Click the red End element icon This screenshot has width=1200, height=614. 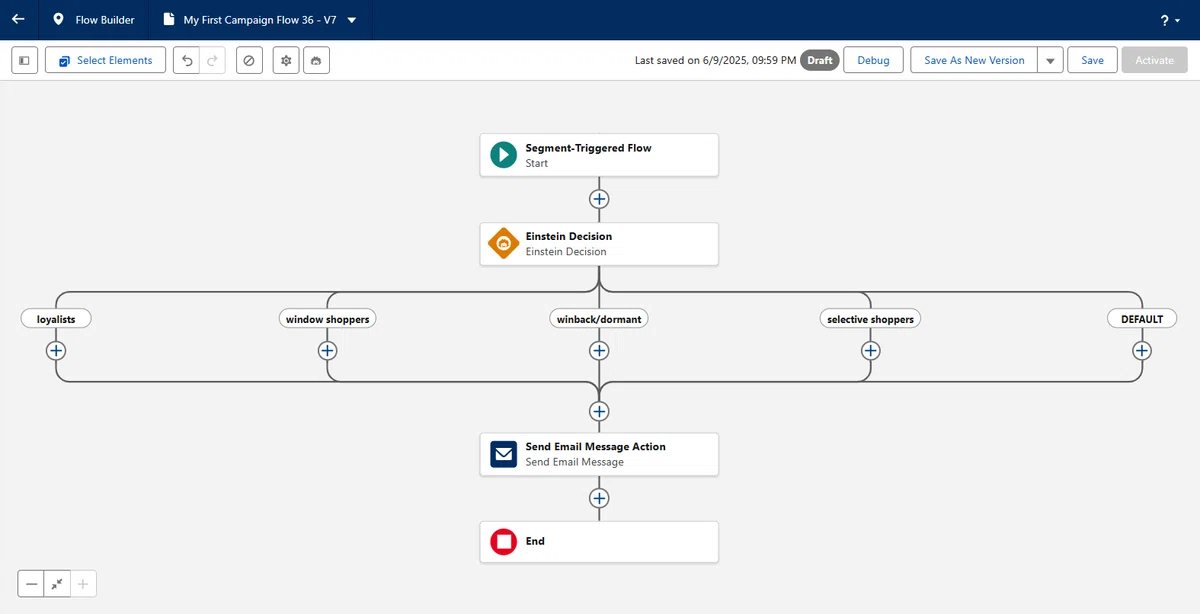(x=503, y=542)
